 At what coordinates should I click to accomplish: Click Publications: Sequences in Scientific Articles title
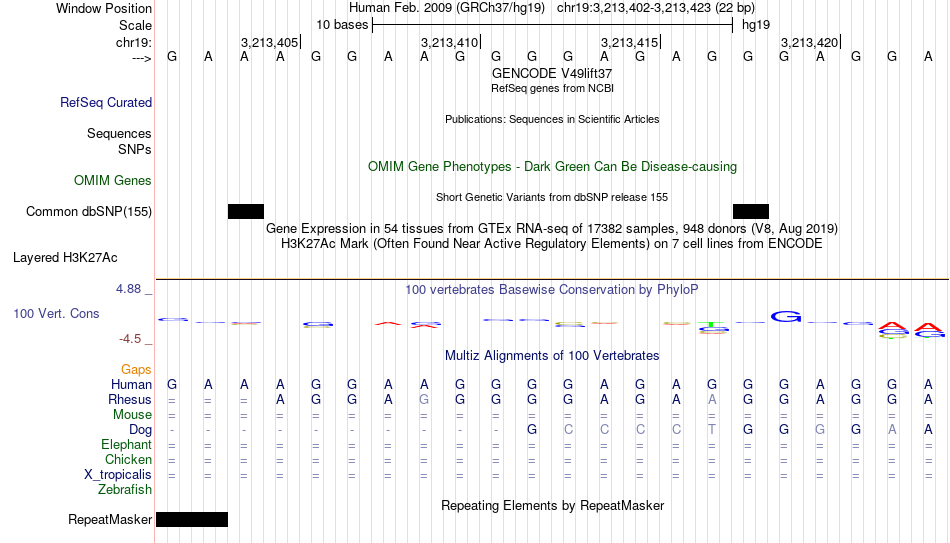click(552, 119)
